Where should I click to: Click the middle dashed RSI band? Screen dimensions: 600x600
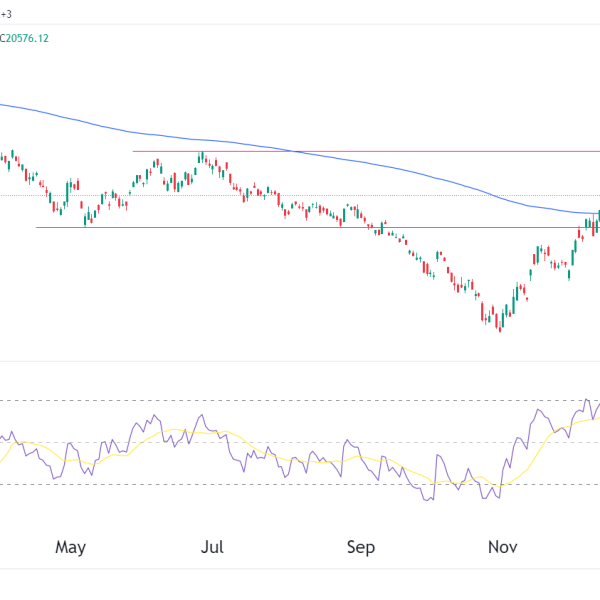pyautogui.click(x=300, y=443)
